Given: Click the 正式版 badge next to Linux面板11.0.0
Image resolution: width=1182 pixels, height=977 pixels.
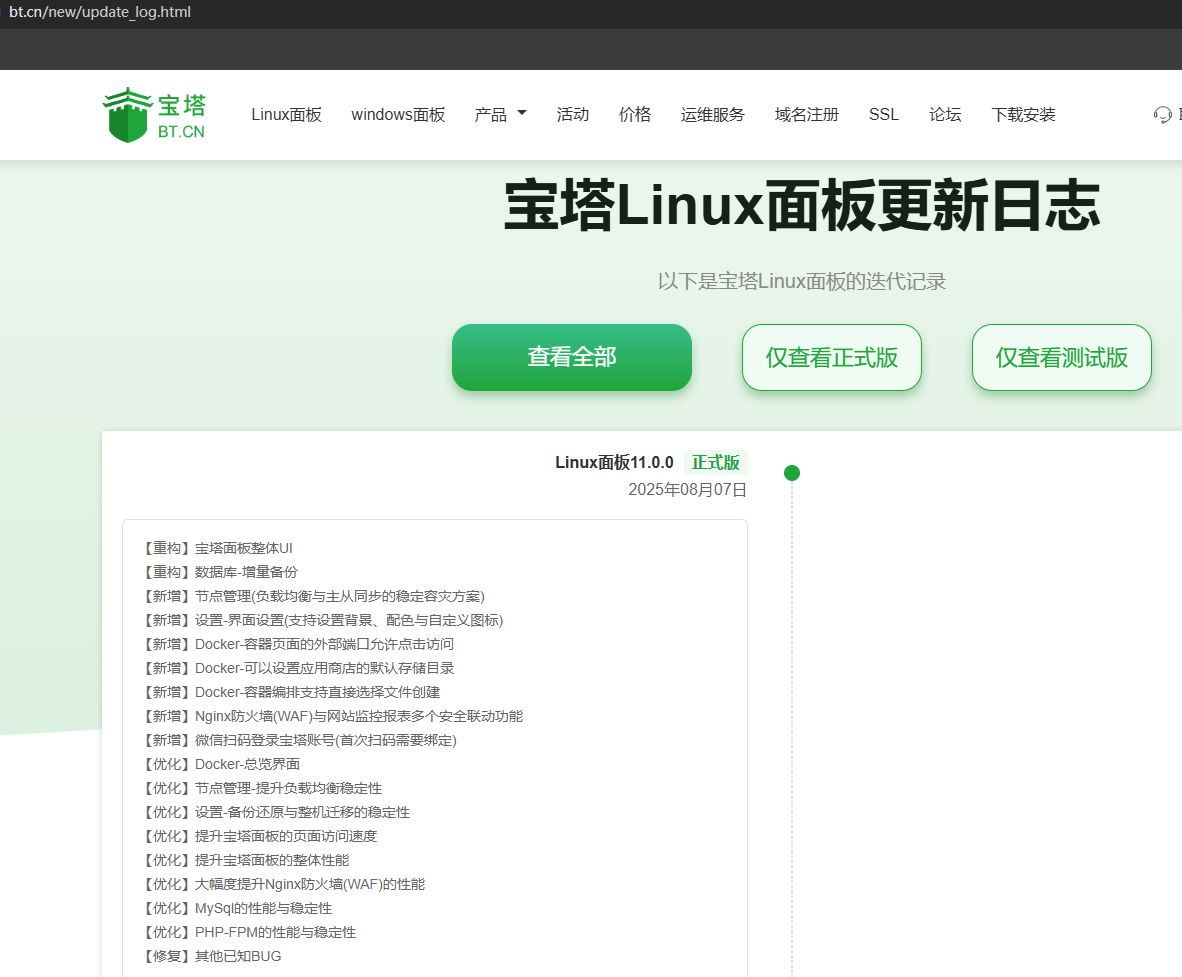Looking at the screenshot, I should point(716,462).
